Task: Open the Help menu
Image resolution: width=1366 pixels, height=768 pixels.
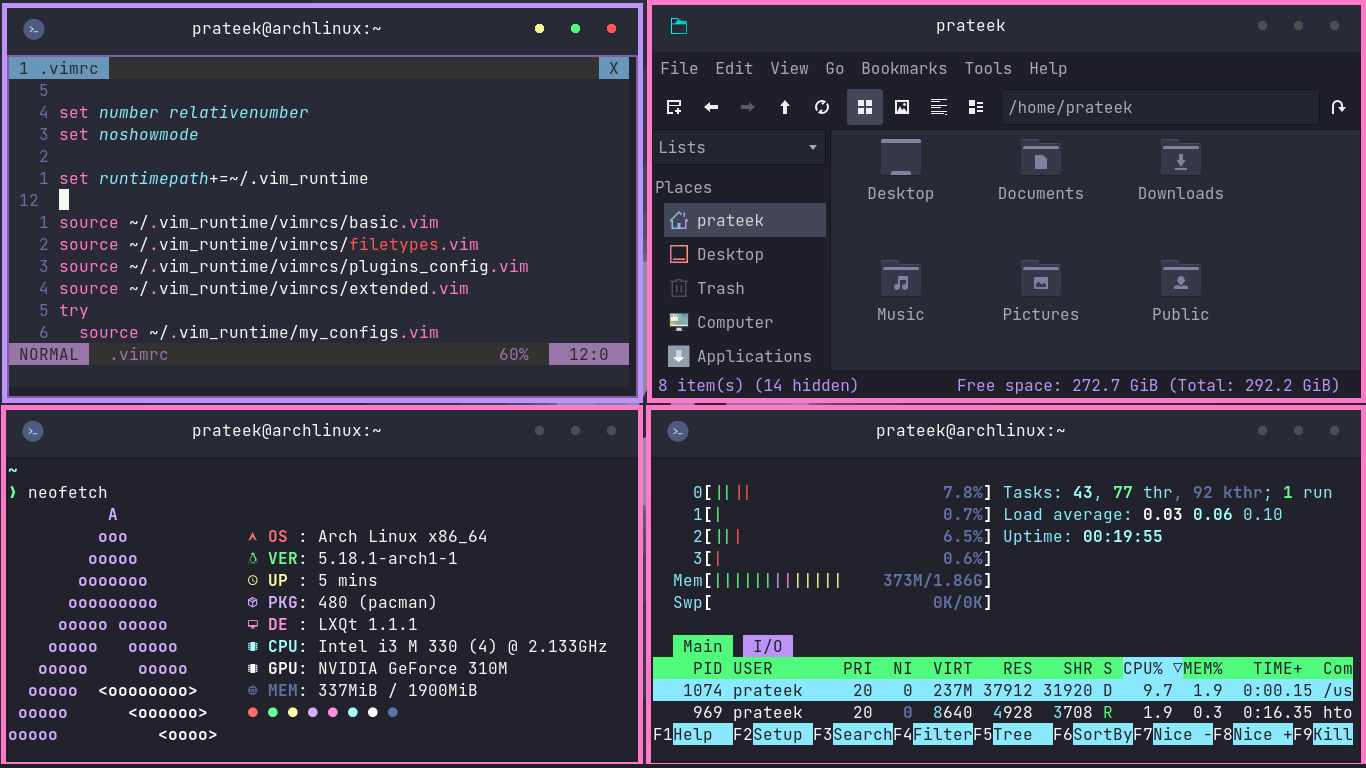Action: [1048, 68]
